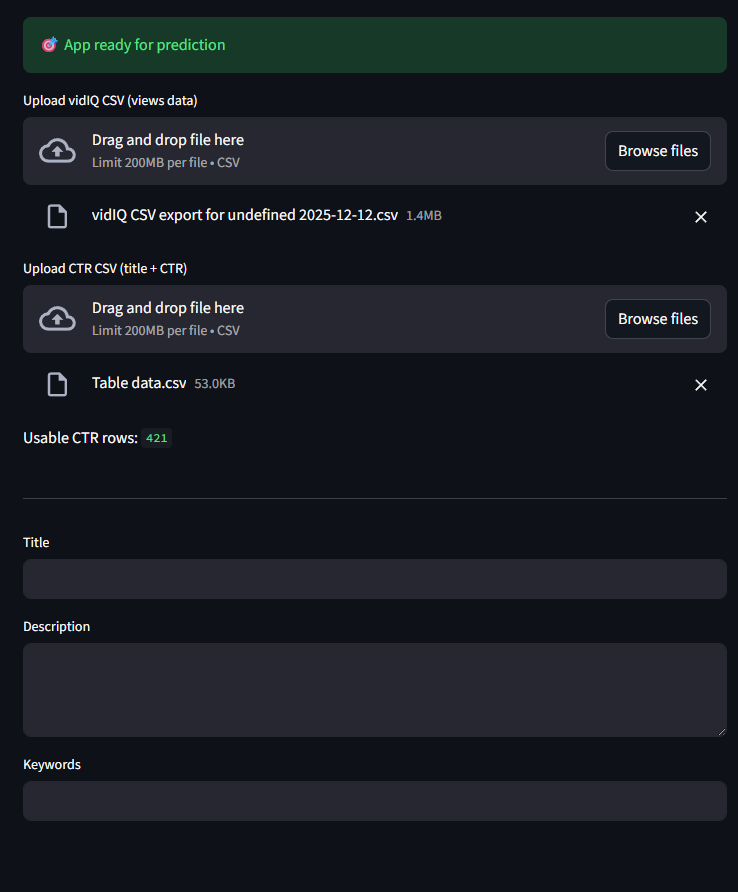Click inside the Description text area

[x=374, y=689]
